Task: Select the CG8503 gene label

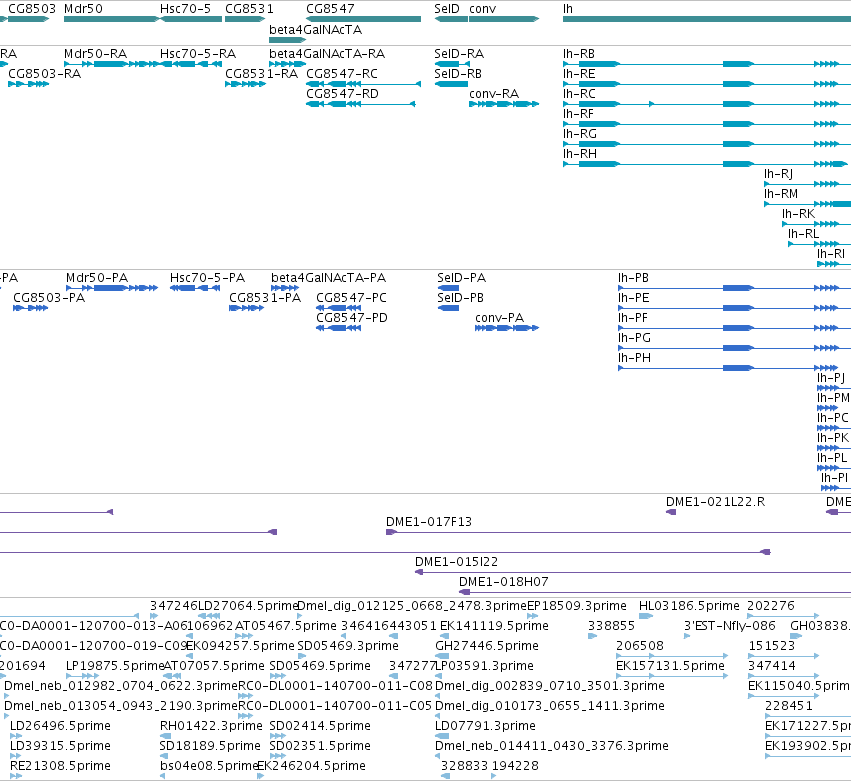Action: click(32, 9)
